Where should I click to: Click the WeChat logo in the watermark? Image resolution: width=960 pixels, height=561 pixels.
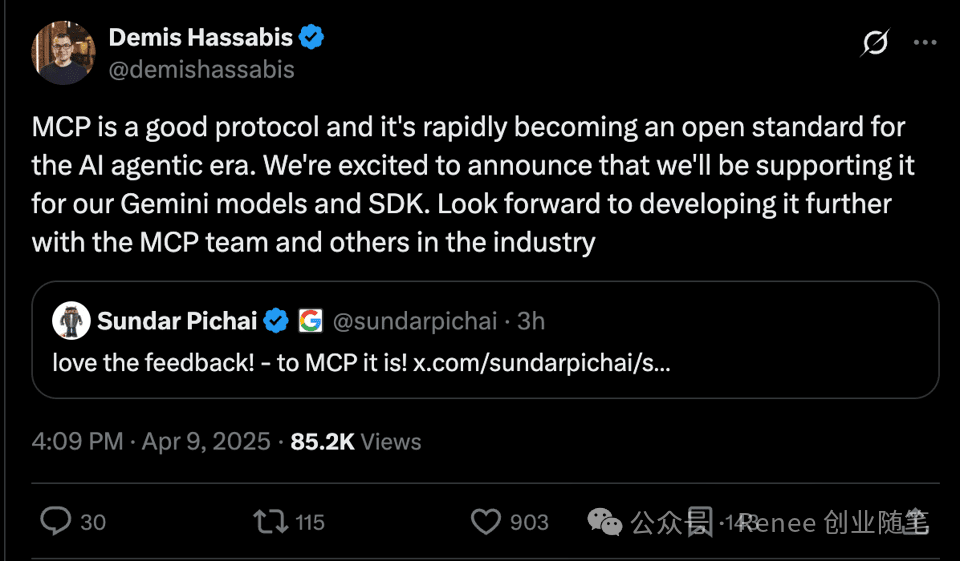point(604,521)
